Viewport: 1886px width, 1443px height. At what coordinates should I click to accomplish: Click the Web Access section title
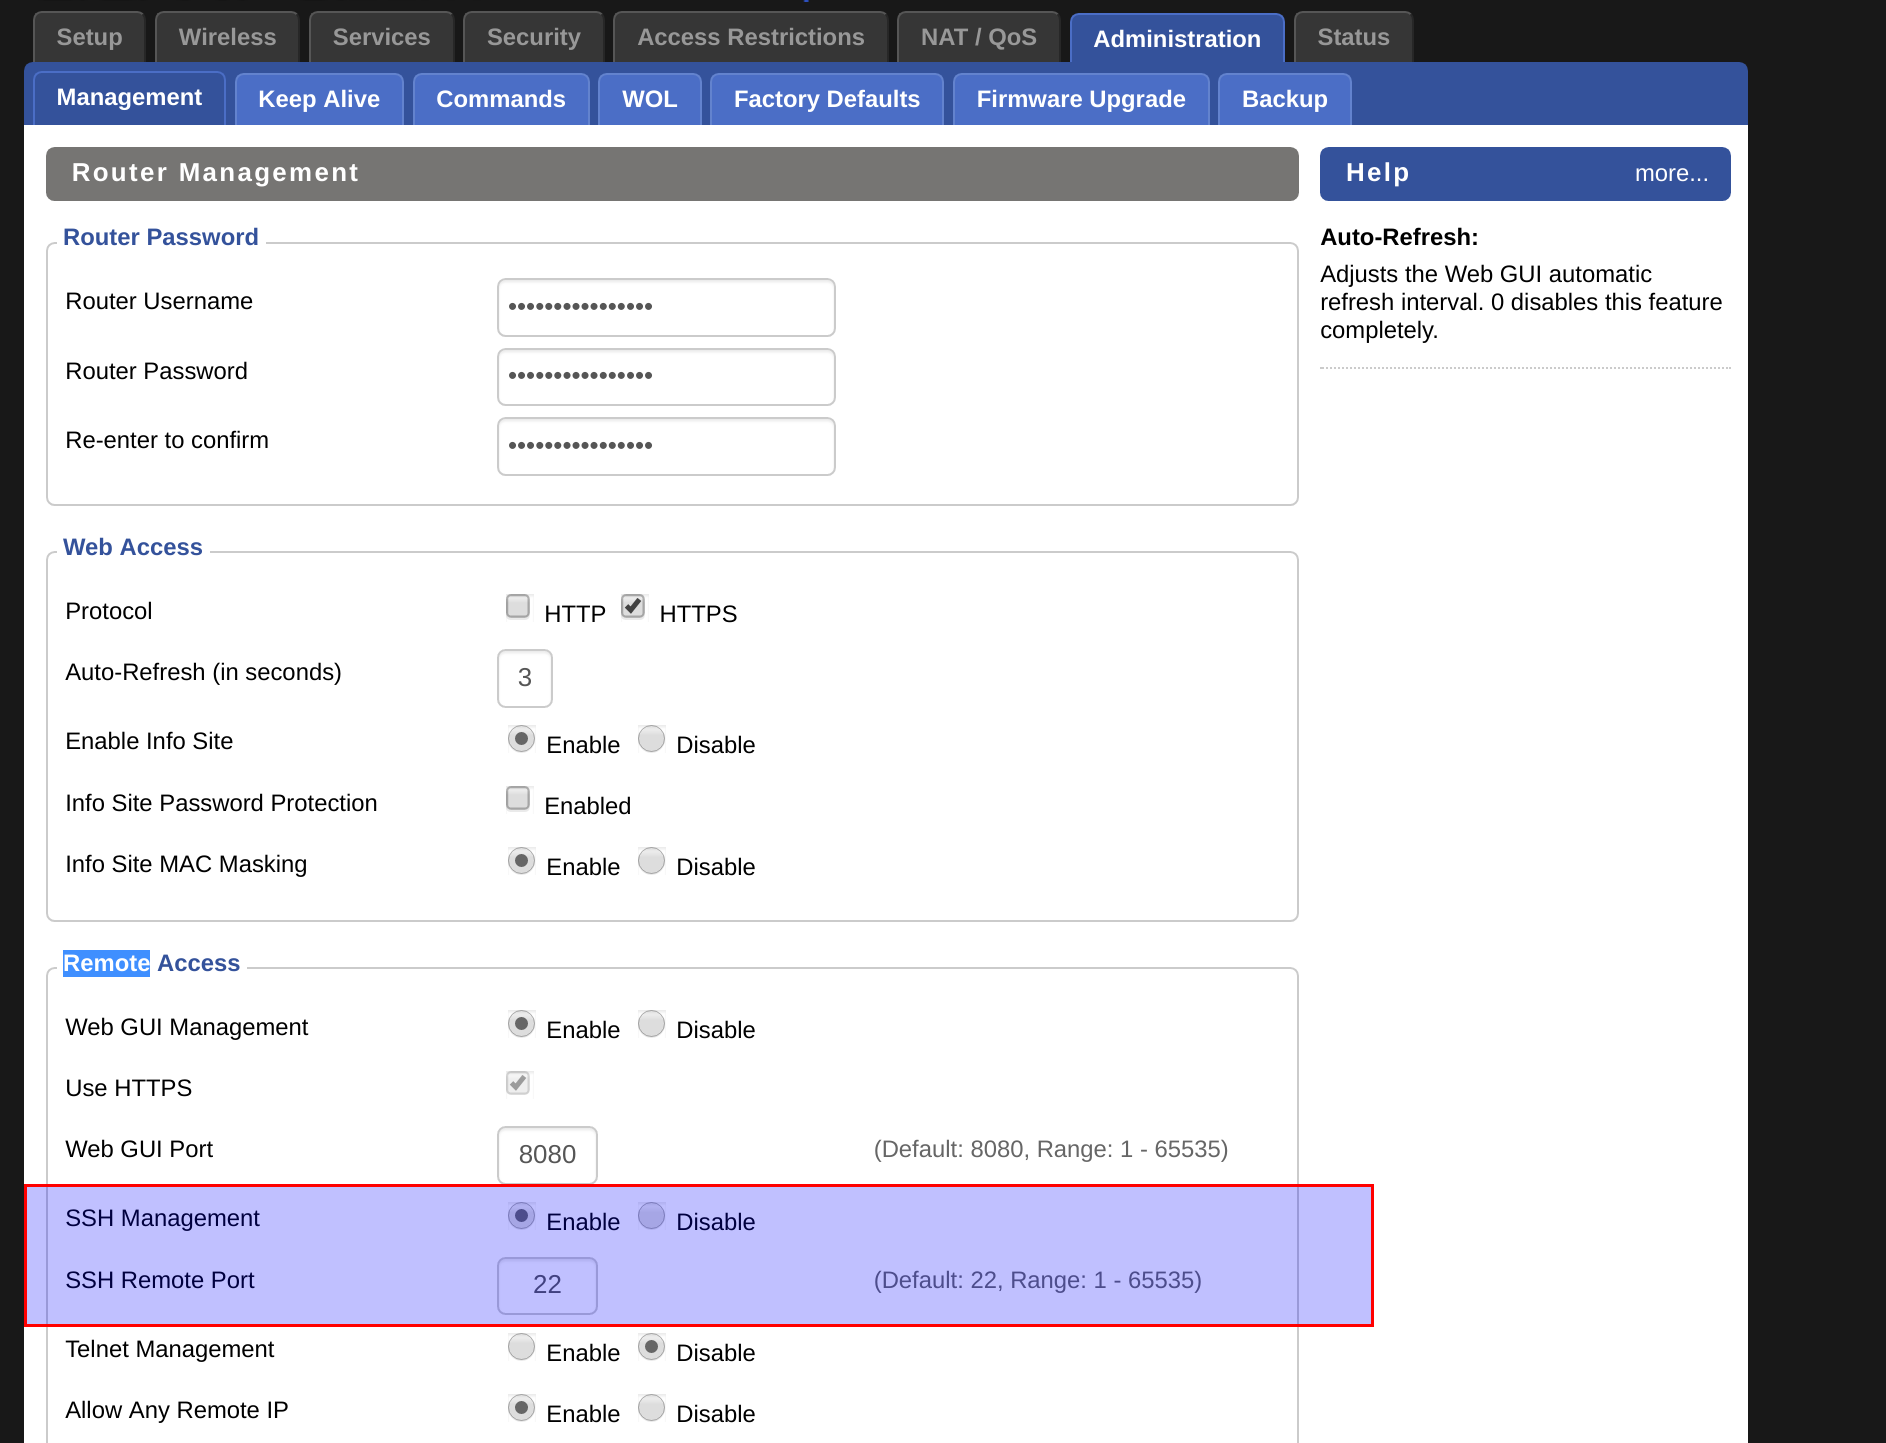pyautogui.click(x=133, y=547)
